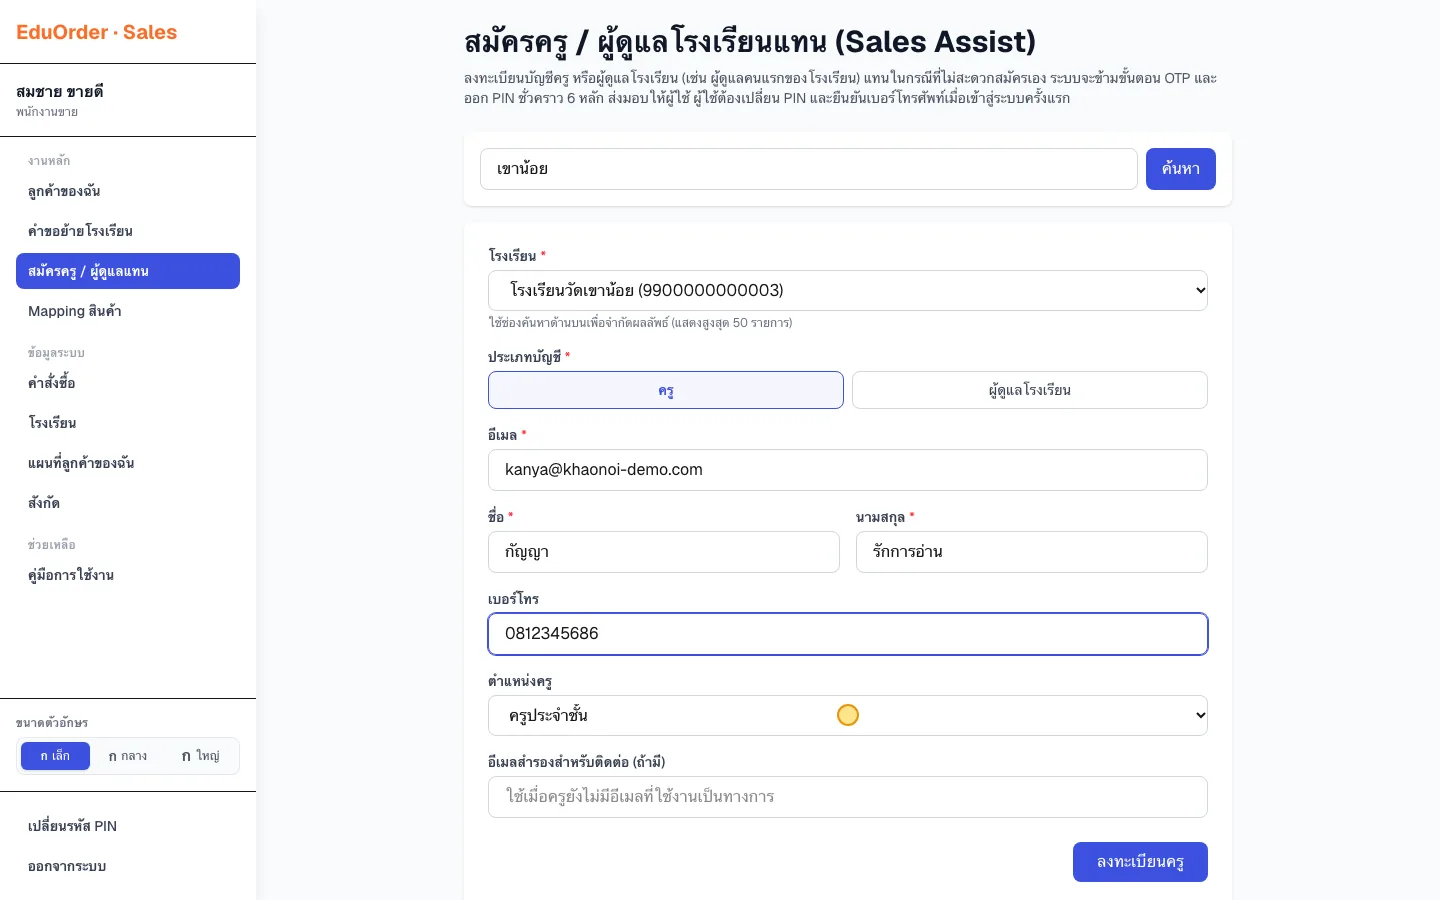Open แผนที่ลูกค้าของฉัน page
The width and height of the screenshot is (1440, 900).
(128, 463)
